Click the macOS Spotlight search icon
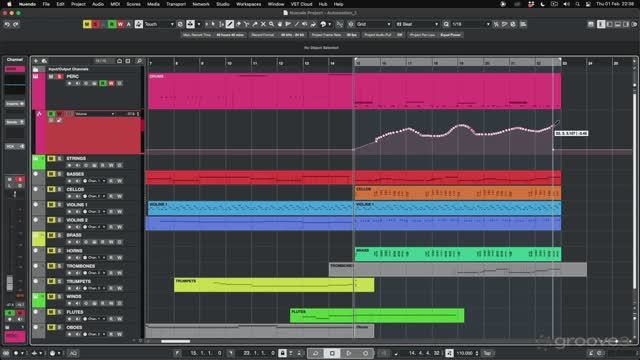The width and height of the screenshot is (640, 360). click(577, 4)
